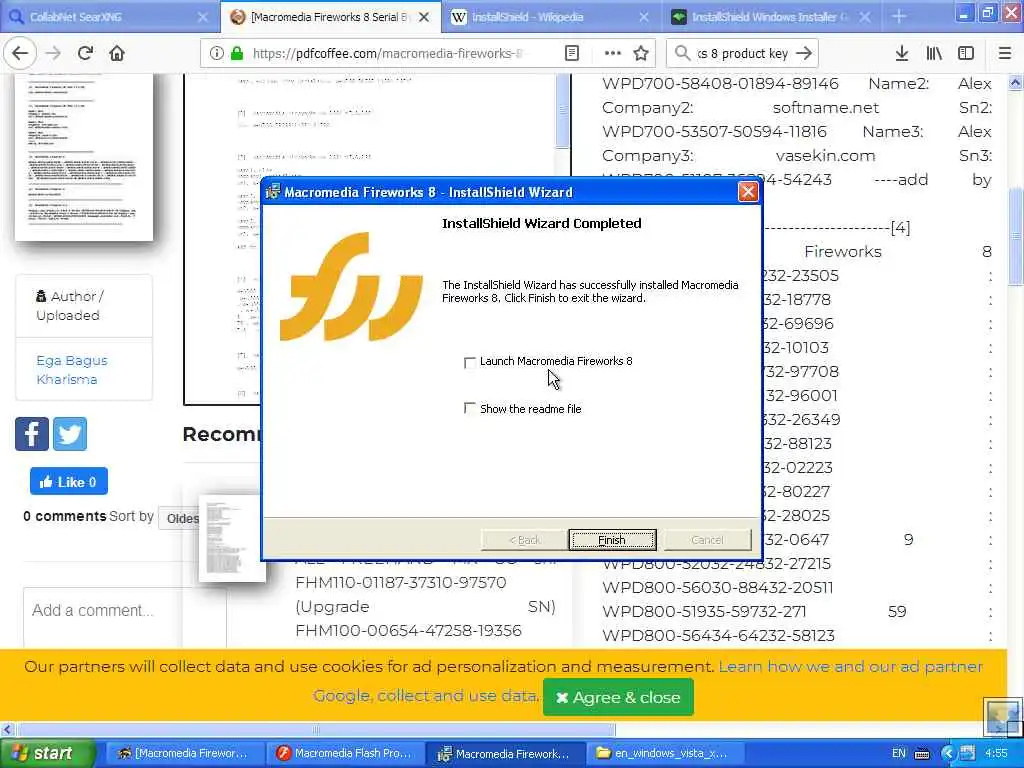Click Finish to exit the wizard

tap(612, 540)
